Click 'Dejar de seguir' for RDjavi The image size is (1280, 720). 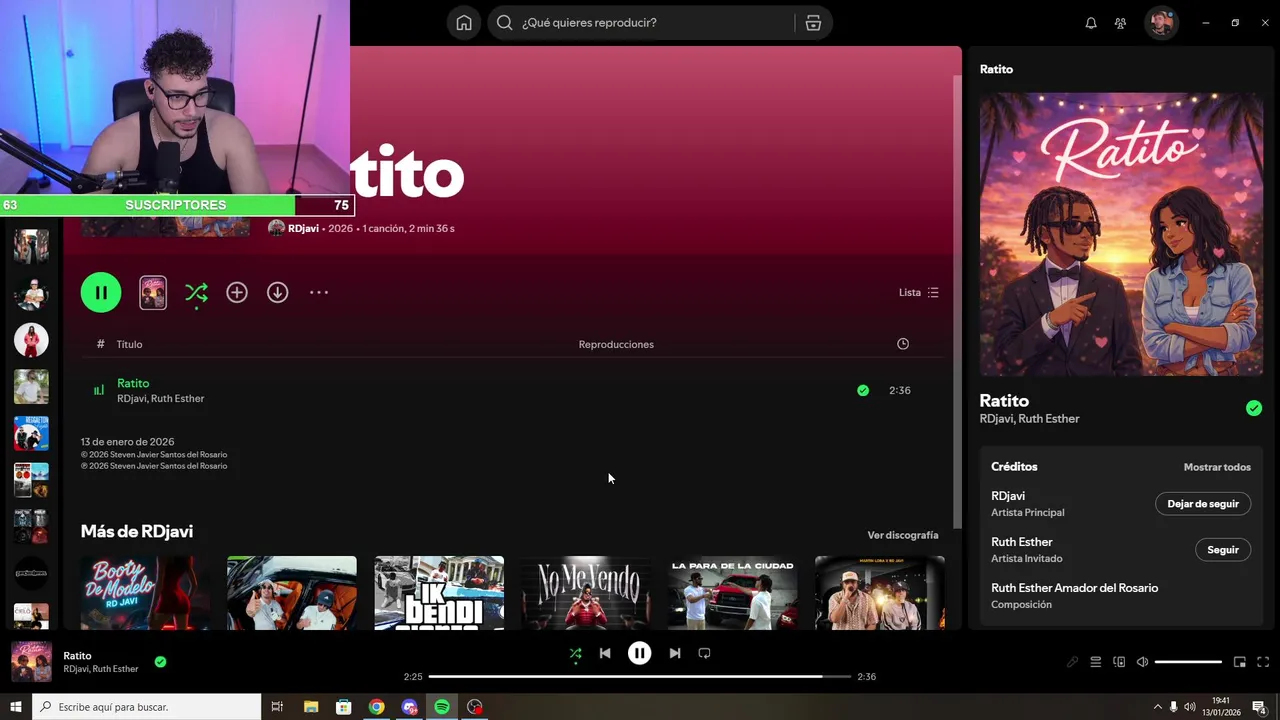point(1203,504)
